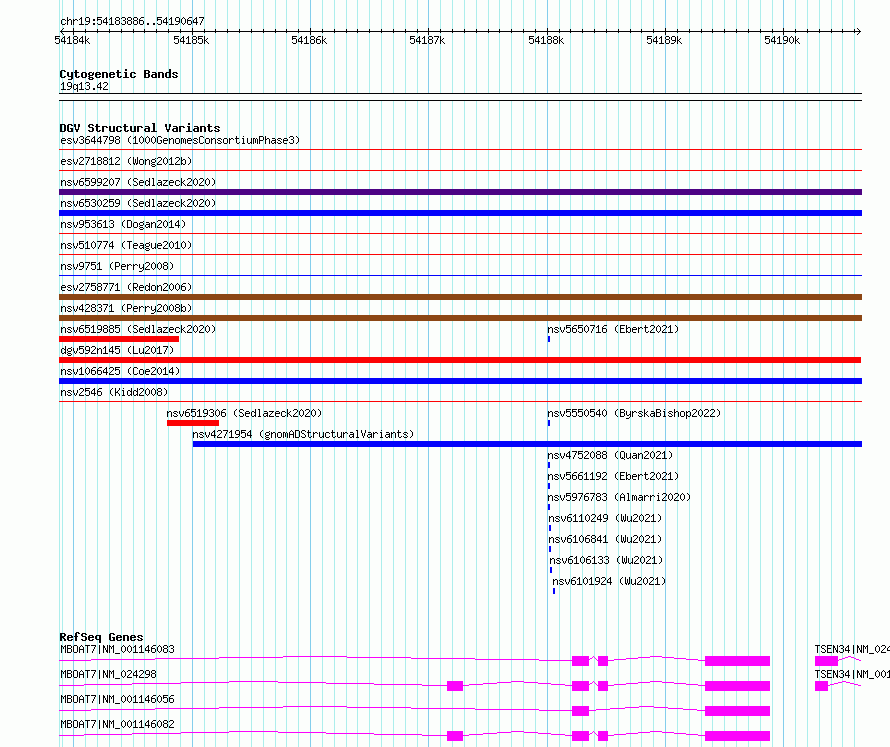This screenshot has height=747, width=890.
Task: Open variant nsv953613 (Dogan2014)
Action: [x=123, y=224]
